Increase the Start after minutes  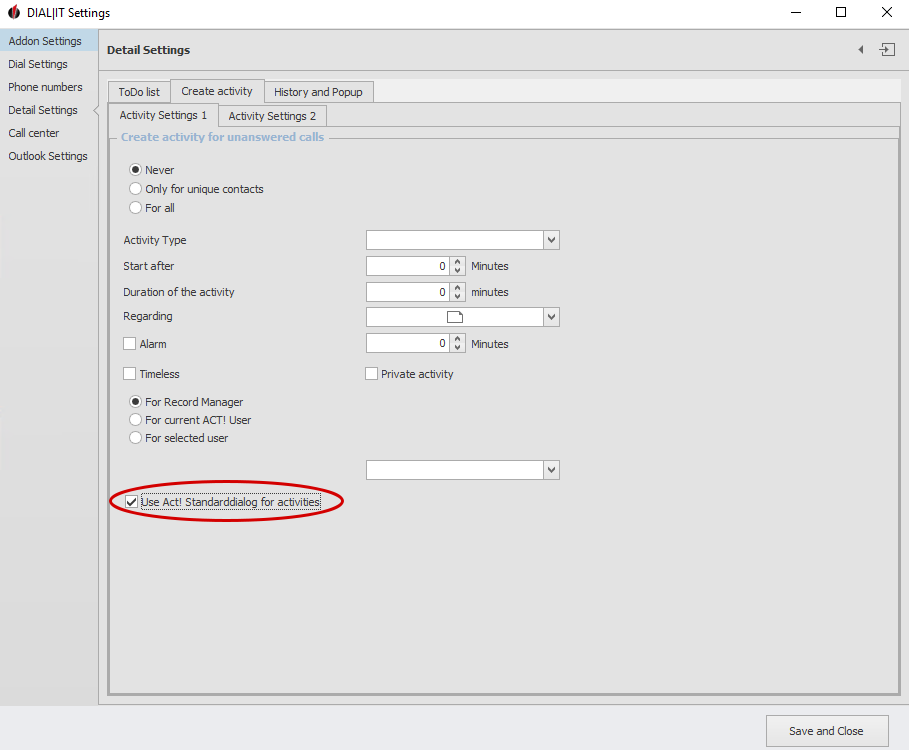point(457,261)
